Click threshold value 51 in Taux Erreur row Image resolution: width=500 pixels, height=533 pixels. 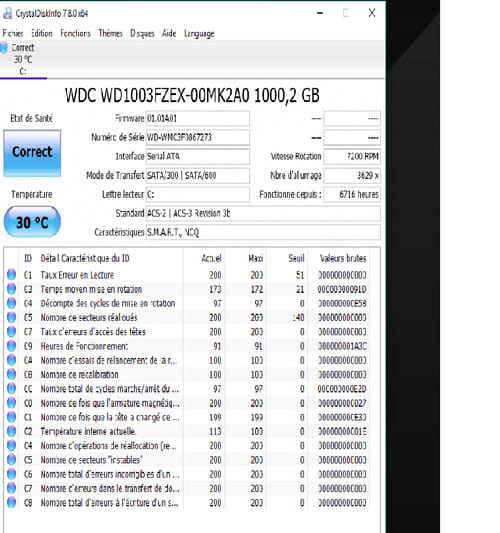click(x=300, y=275)
